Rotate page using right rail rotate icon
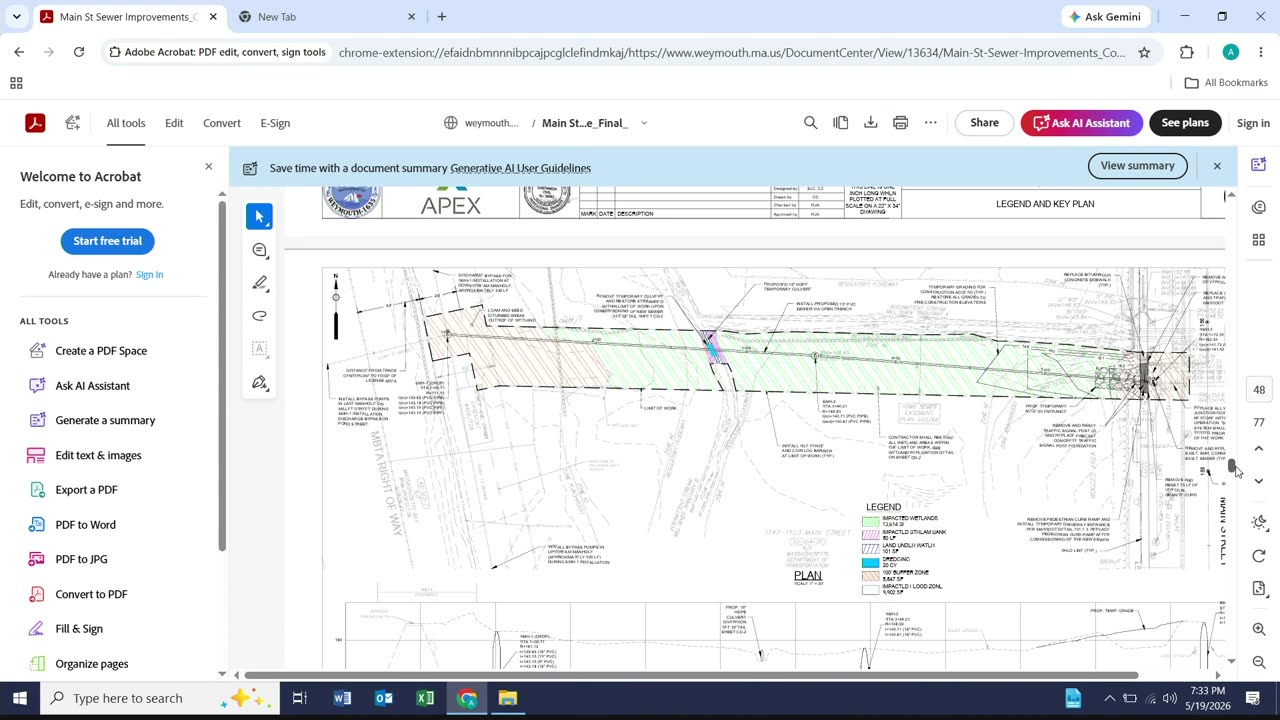This screenshot has width=1280, height=720. 1259,556
